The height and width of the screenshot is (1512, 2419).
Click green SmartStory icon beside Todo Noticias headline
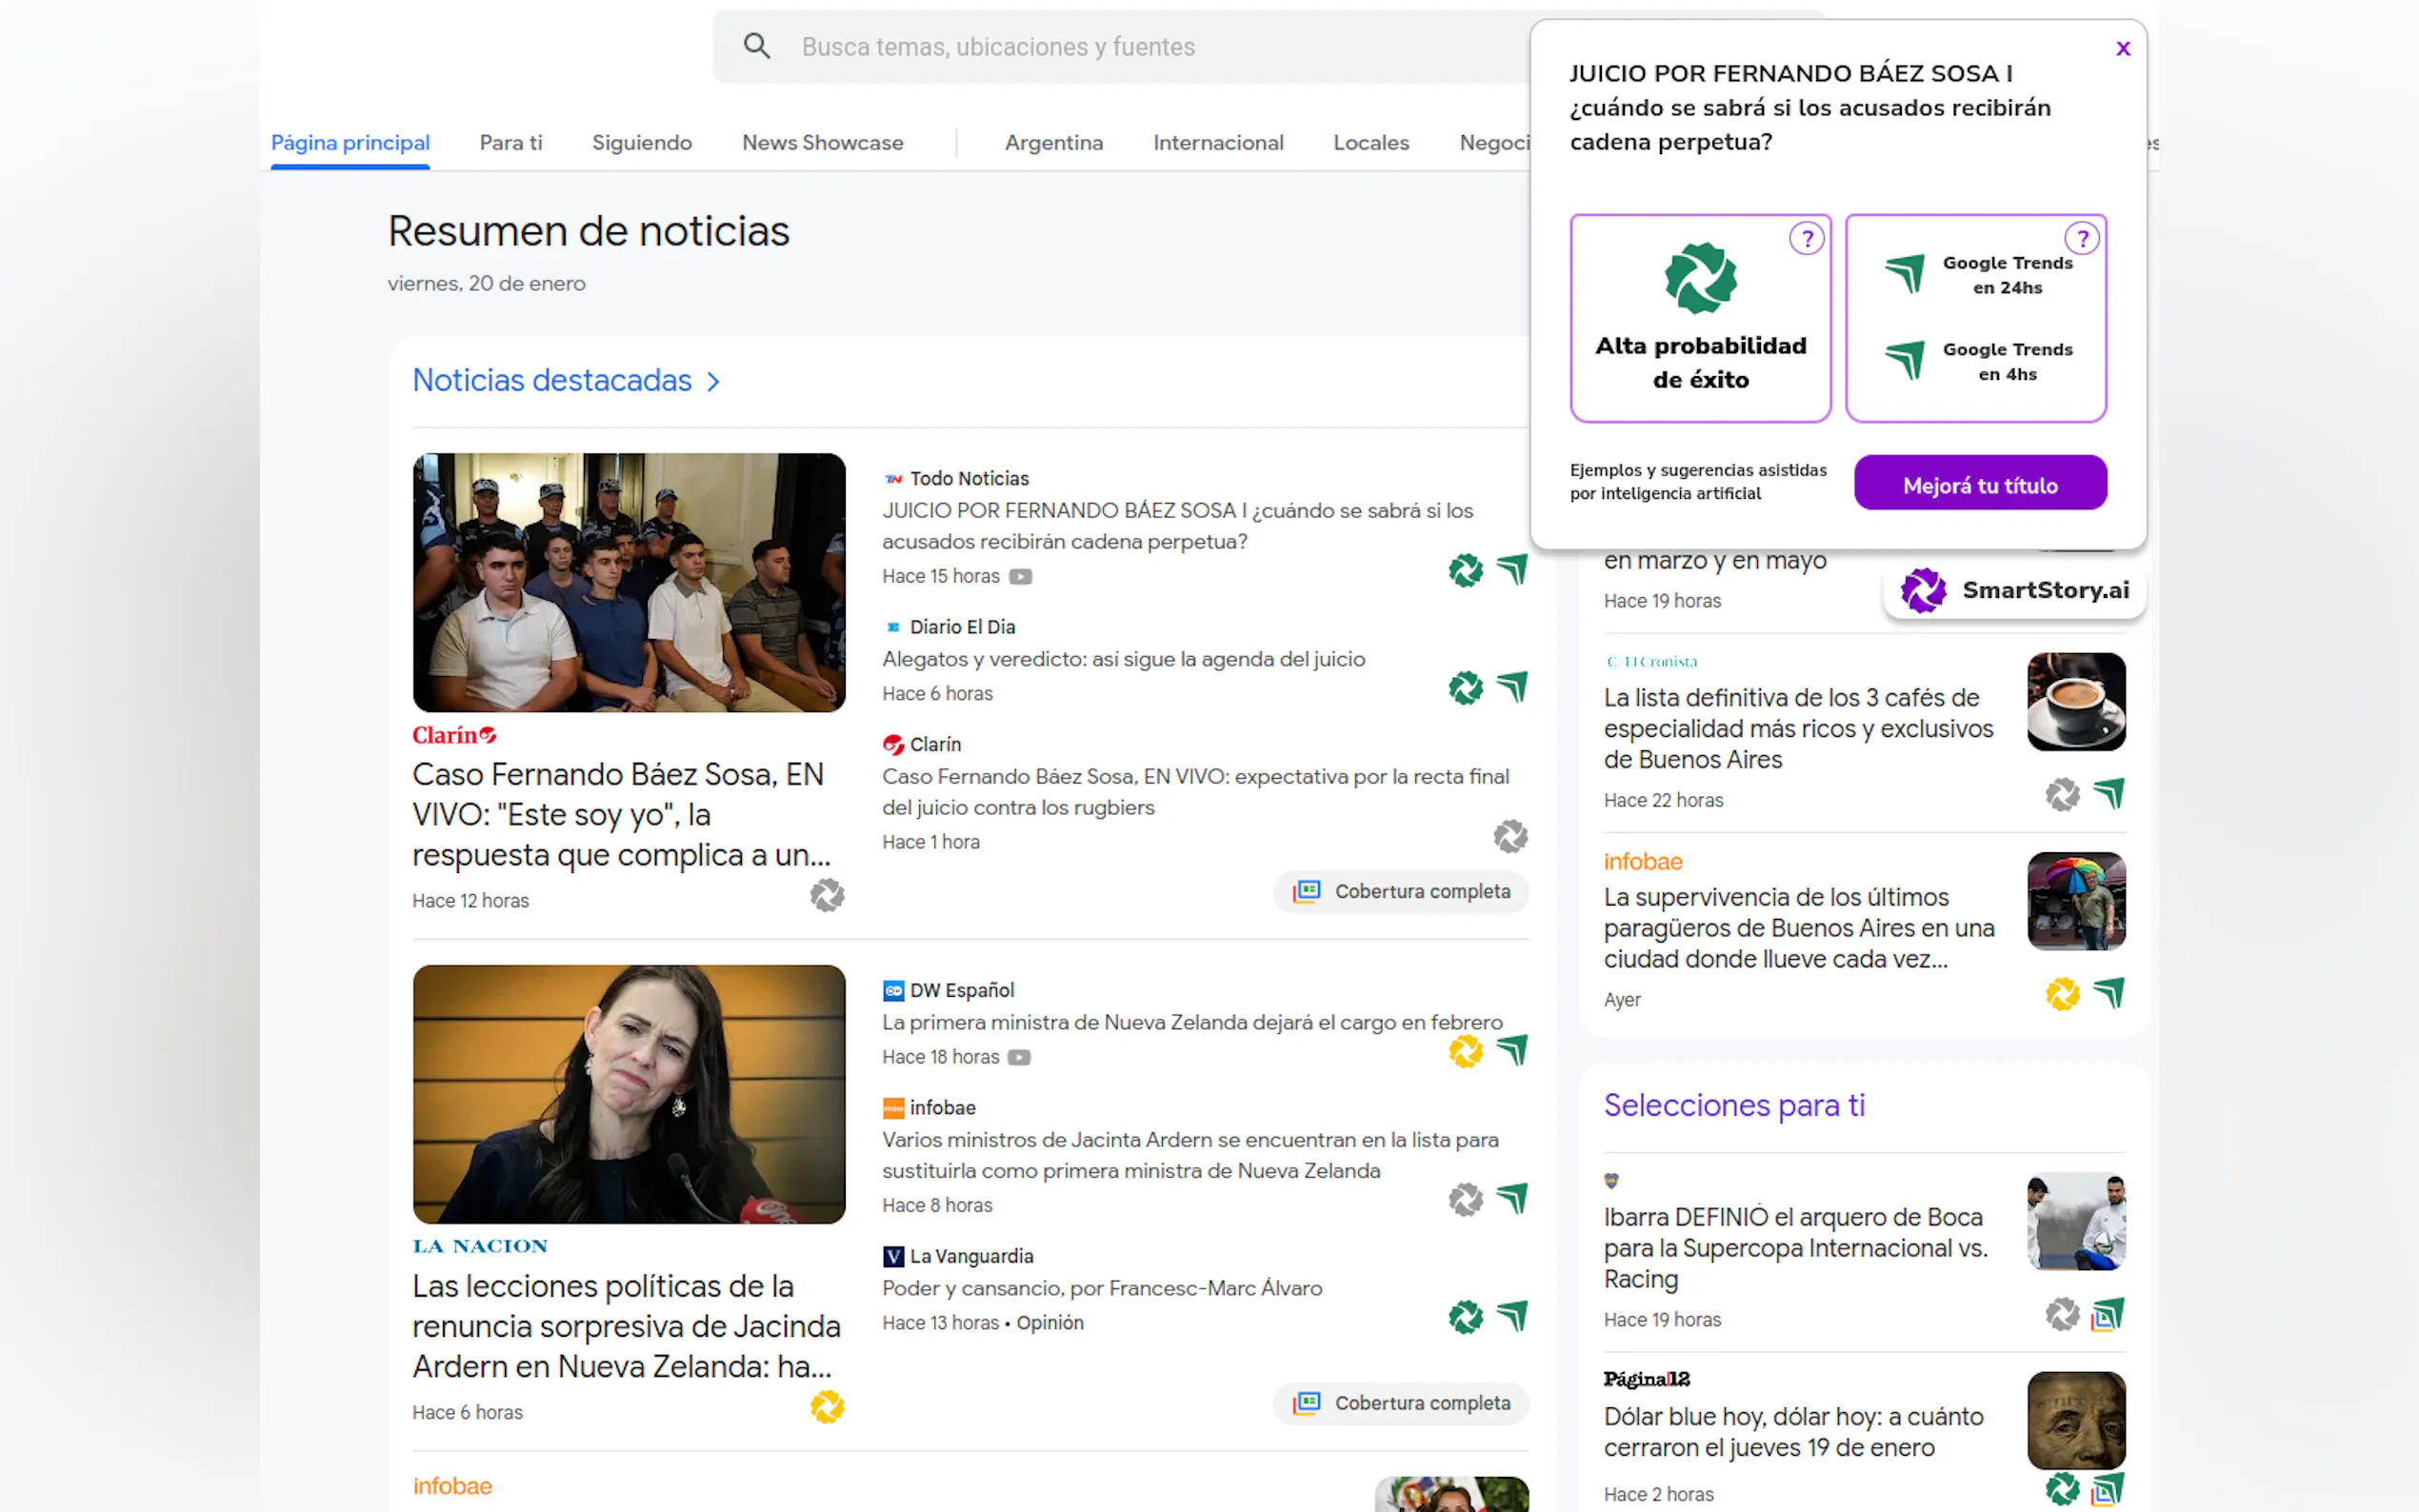(1465, 571)
